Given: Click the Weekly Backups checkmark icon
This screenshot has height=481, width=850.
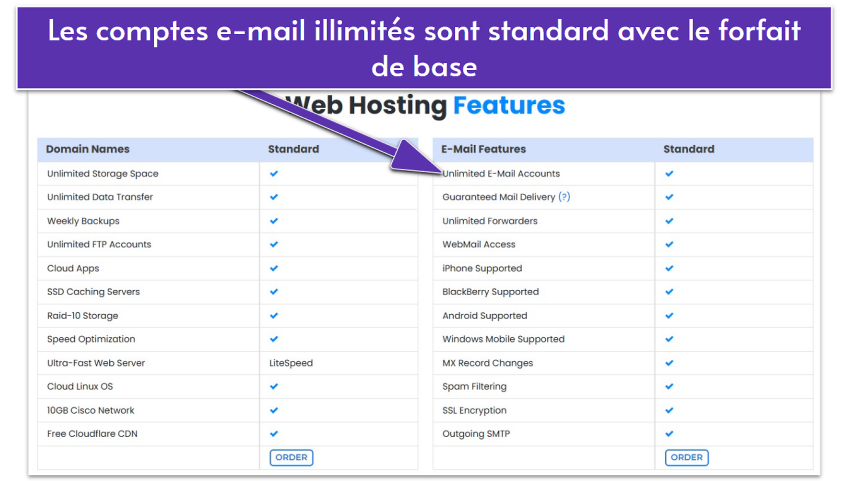Looking at the screenshot, I should tap(274, 221).
